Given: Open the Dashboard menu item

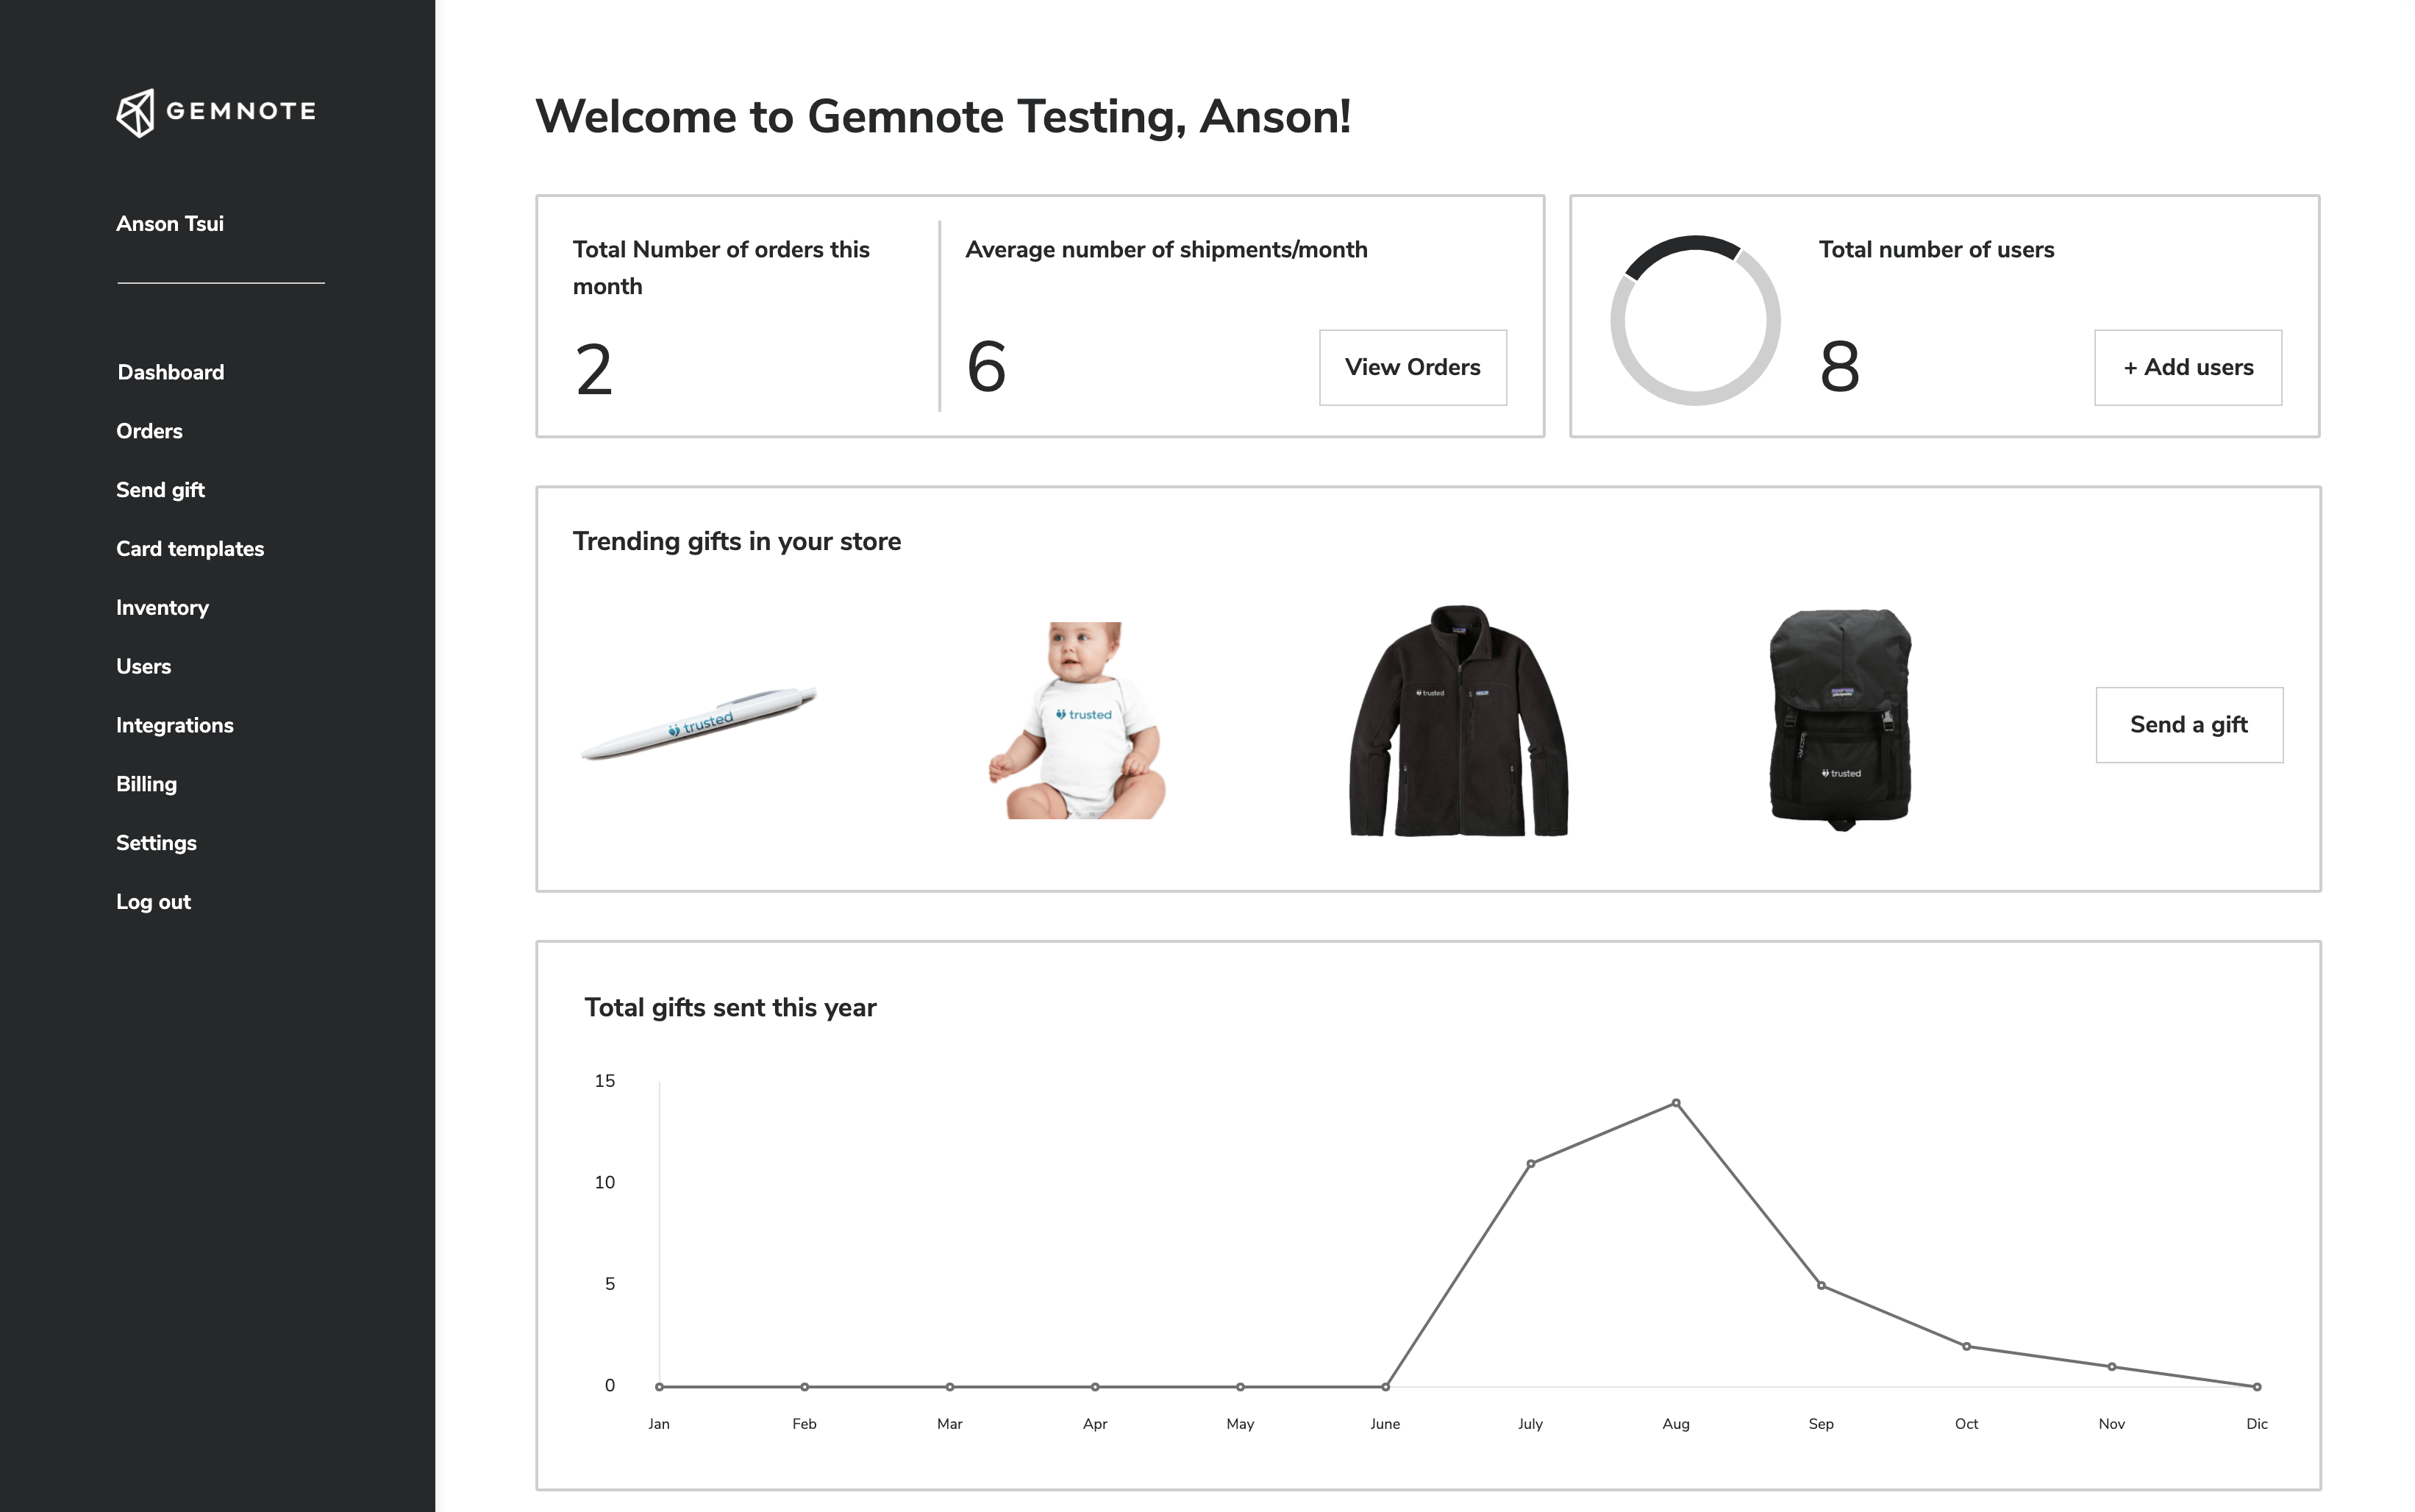Looking at the screenshot, I should pyautogui.click(x=171, y=372).
